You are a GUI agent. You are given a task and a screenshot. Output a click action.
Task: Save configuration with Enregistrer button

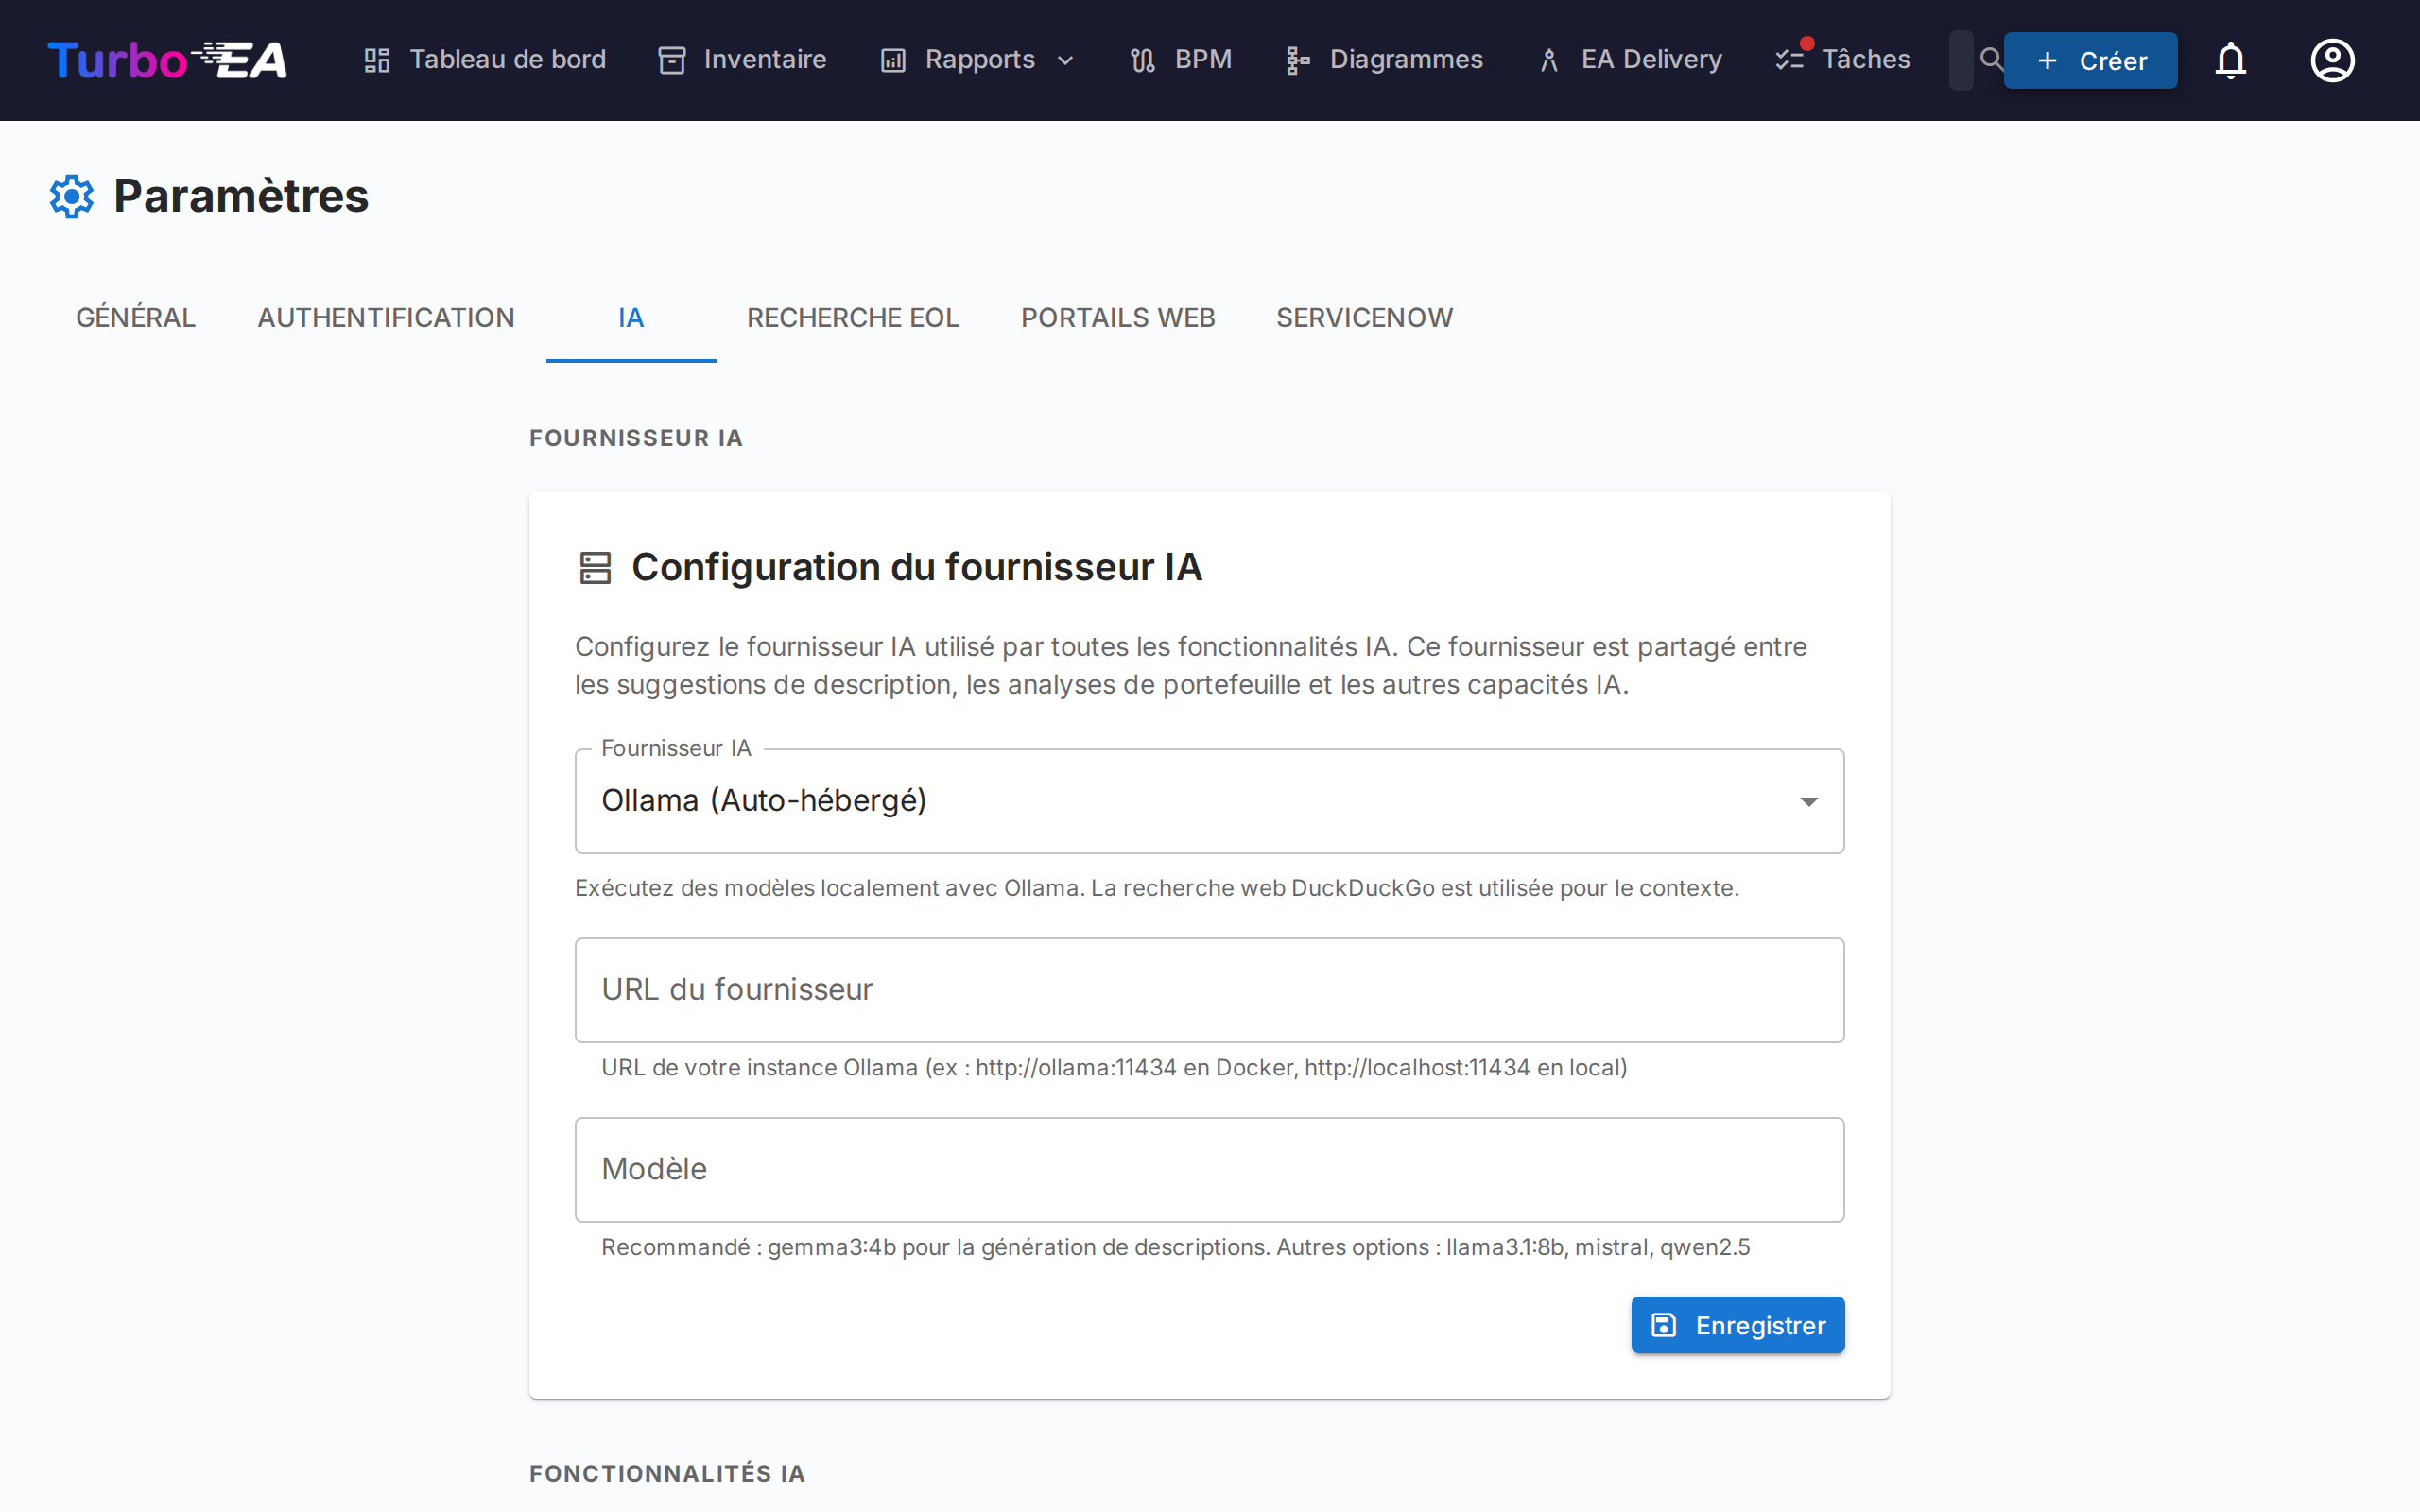pos(1737,1325)
